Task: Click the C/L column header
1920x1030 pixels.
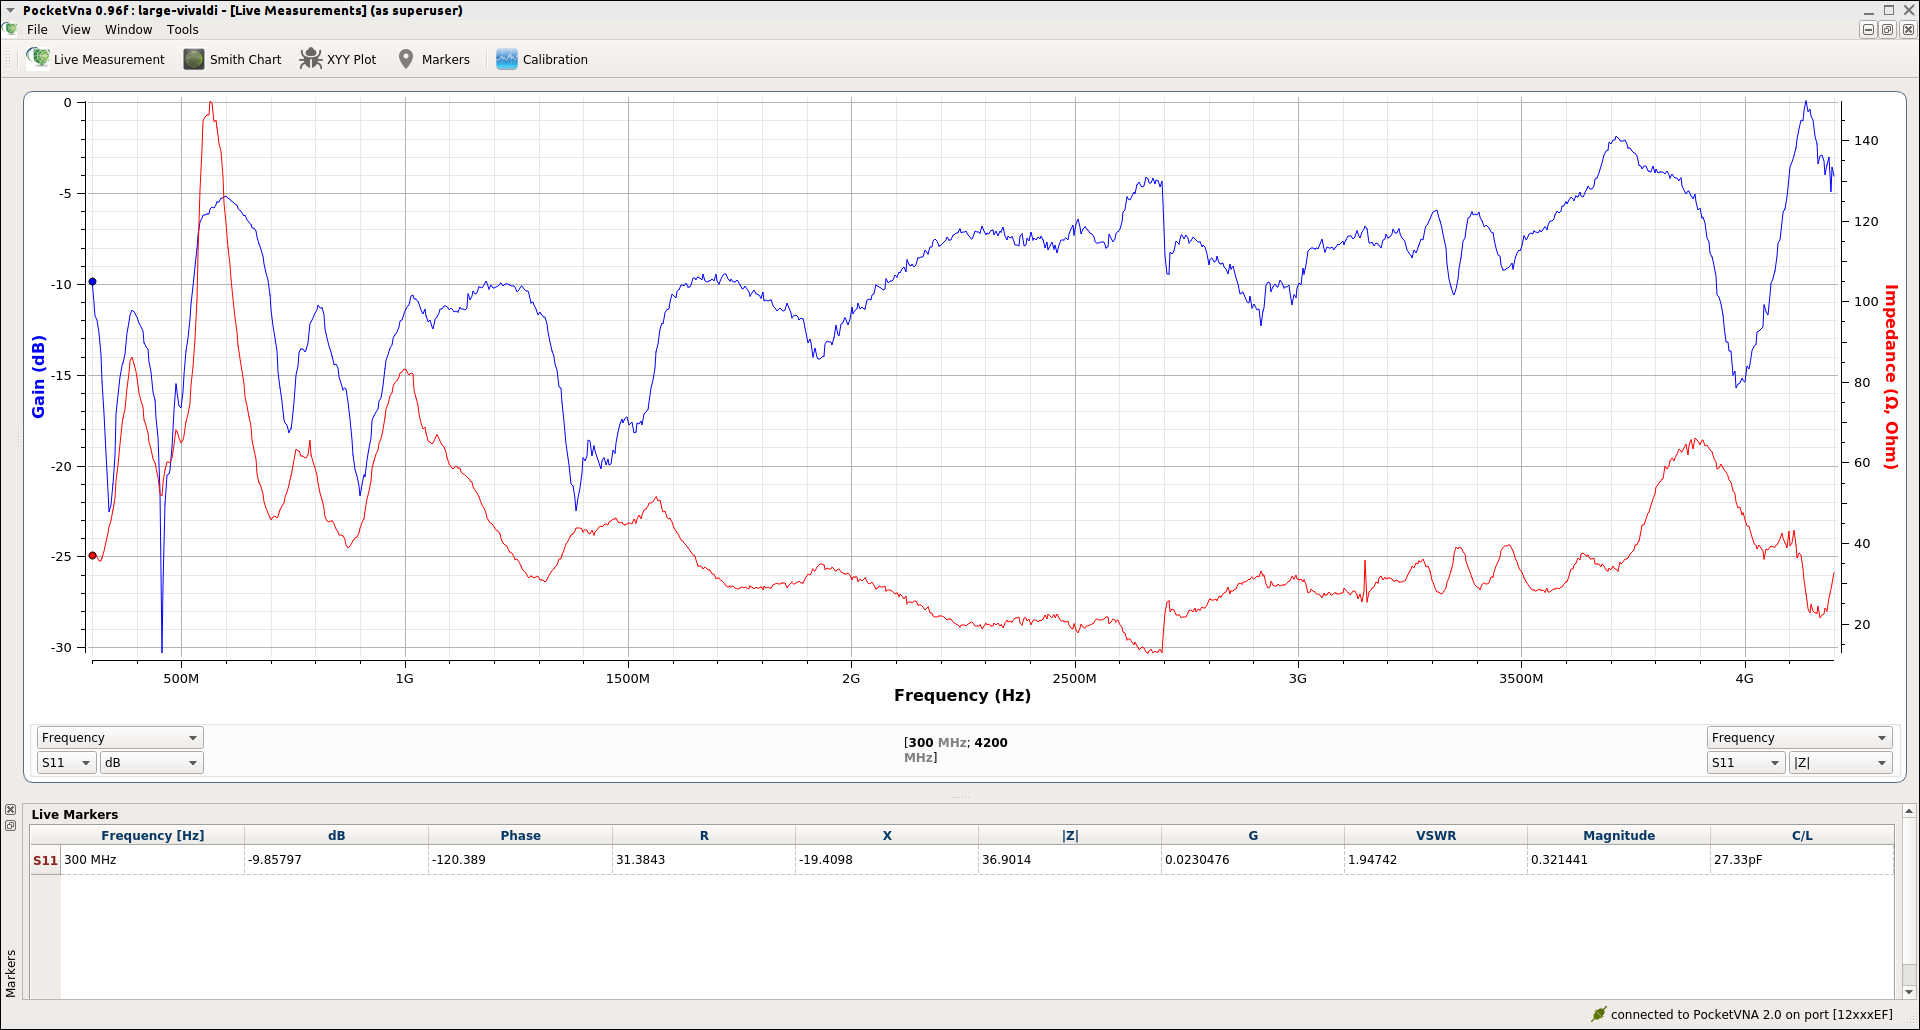Action: pyautogui.click(x=1802, y=835)
